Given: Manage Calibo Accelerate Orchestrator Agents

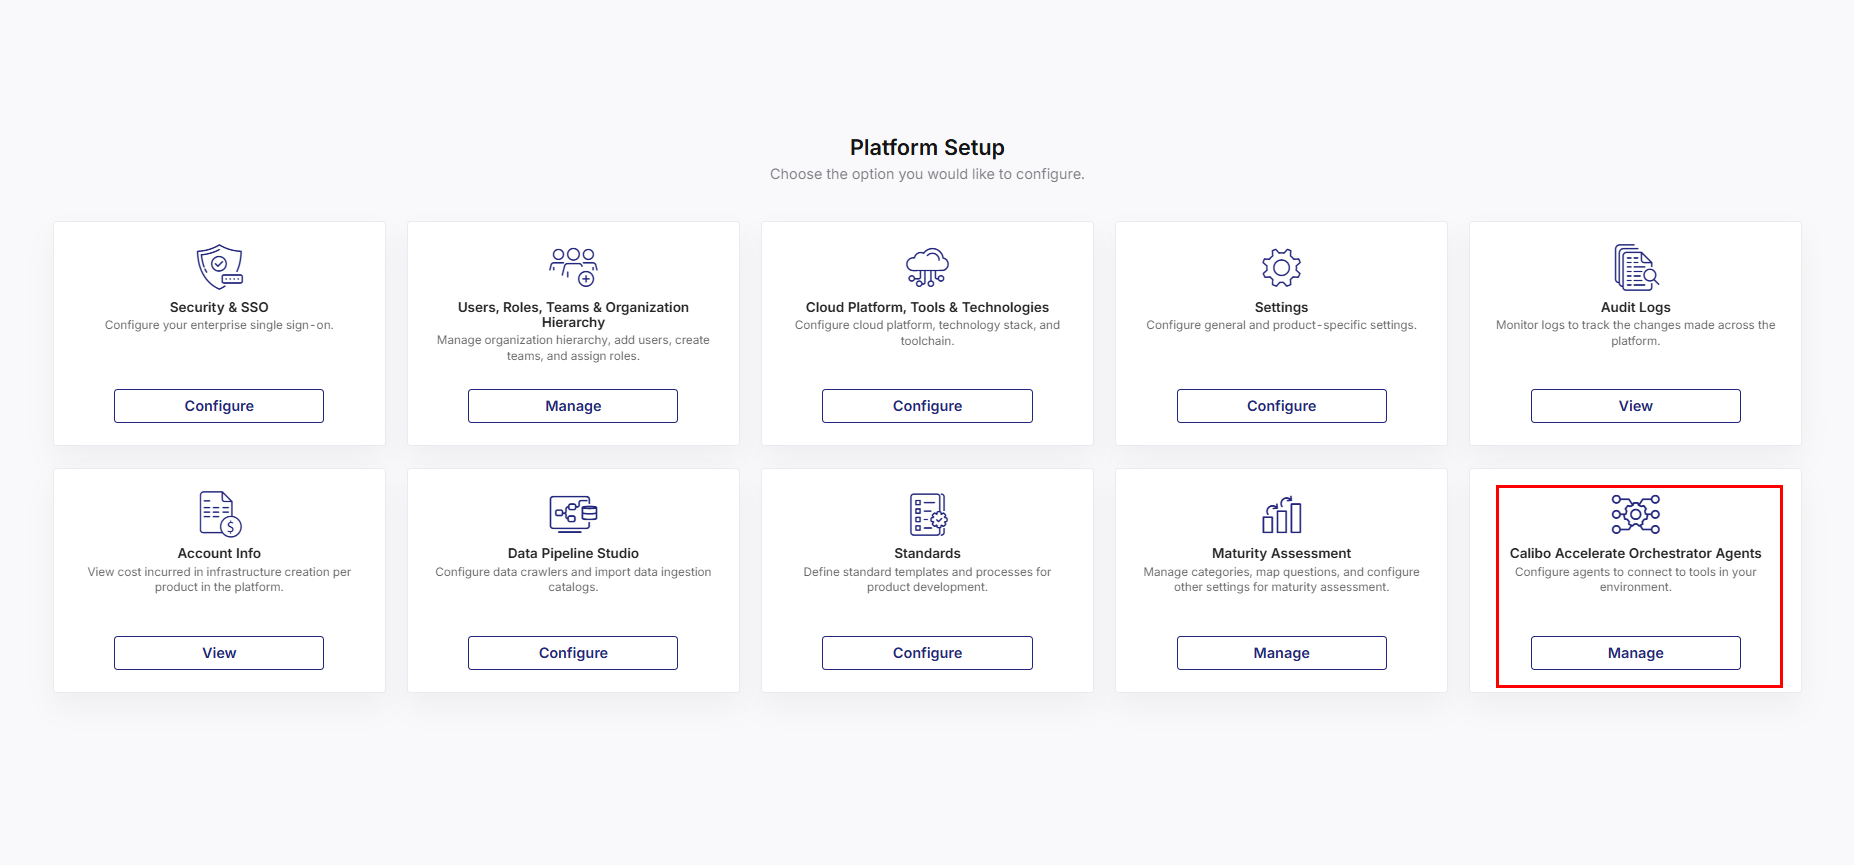Looking at the screenshot, I should click(1636, 653).
